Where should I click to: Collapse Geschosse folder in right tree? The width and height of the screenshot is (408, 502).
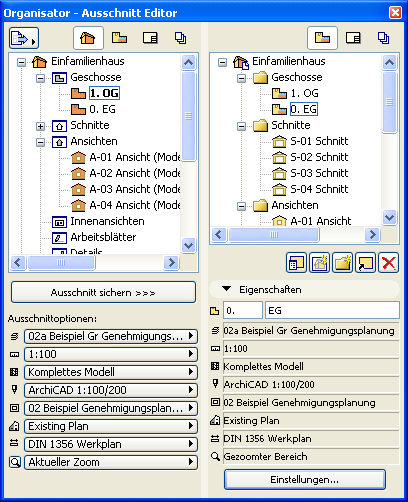tap(241, 79)
